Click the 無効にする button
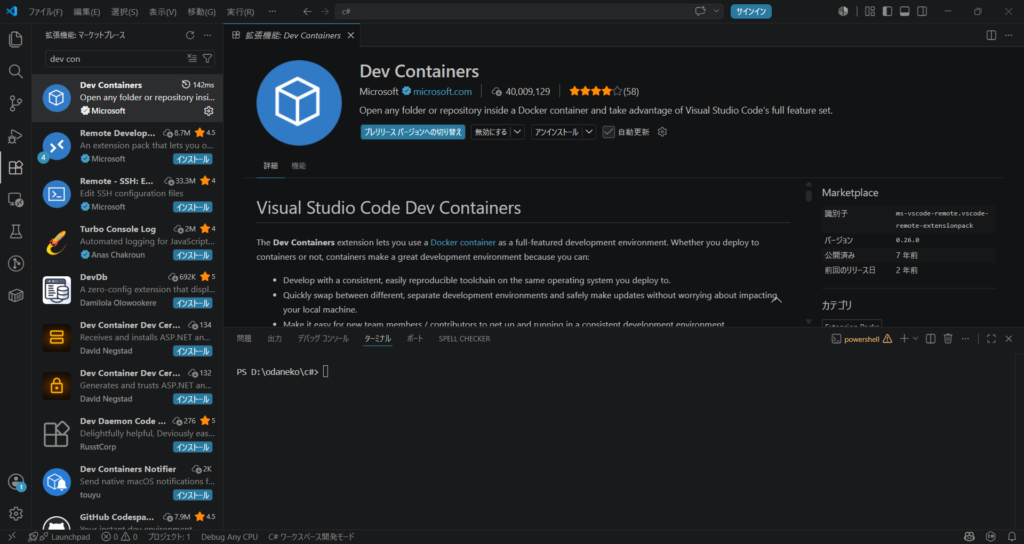 pos(491,132)
